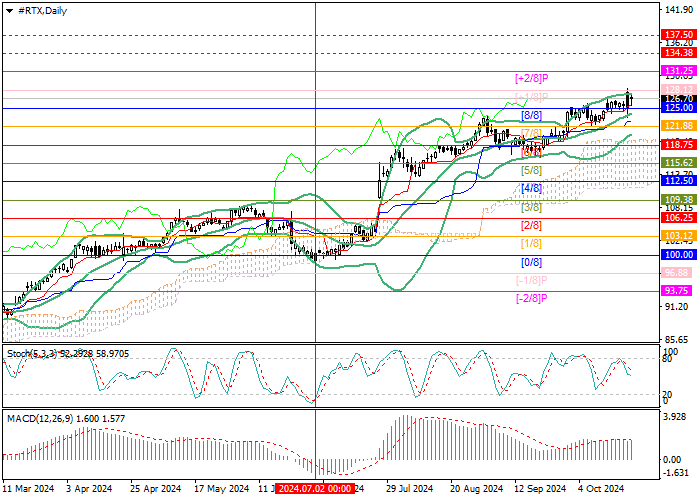Click the 17 May 2024 date label
The width and height of the screenshot is (700, 500).
tap(221, 489)
